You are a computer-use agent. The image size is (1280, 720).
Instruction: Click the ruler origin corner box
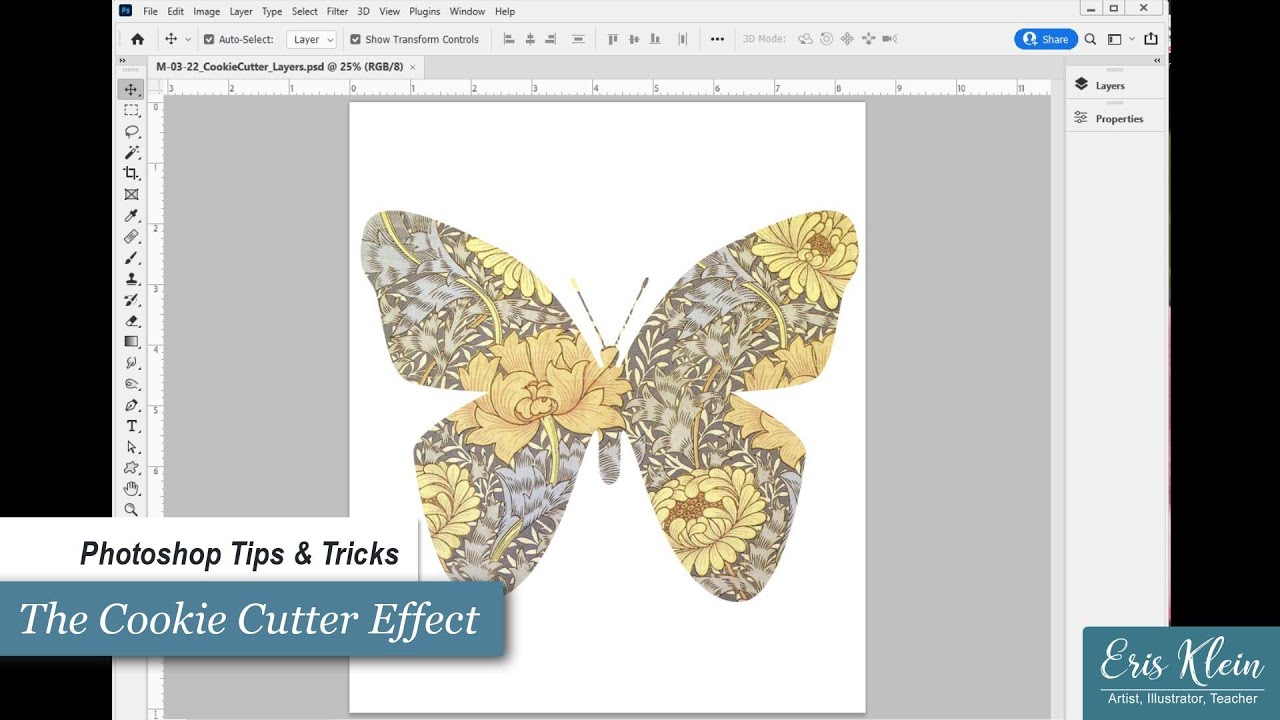[156, 88]
